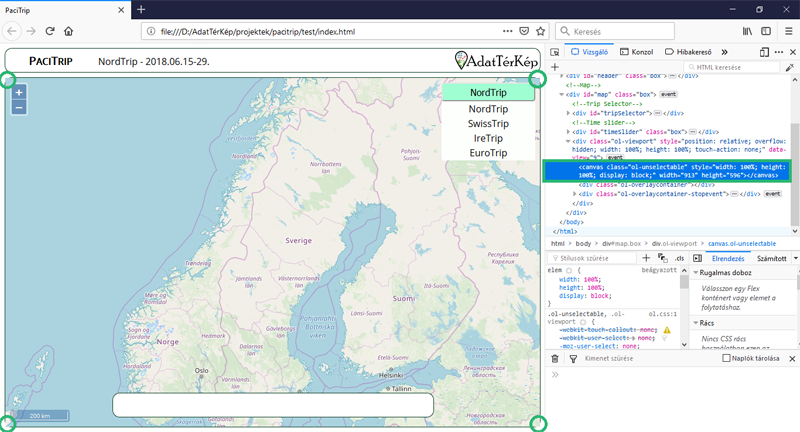Select canvas.ol-unselectable in the breadcrumb
The image size is (800, 432).
[742, 244]
